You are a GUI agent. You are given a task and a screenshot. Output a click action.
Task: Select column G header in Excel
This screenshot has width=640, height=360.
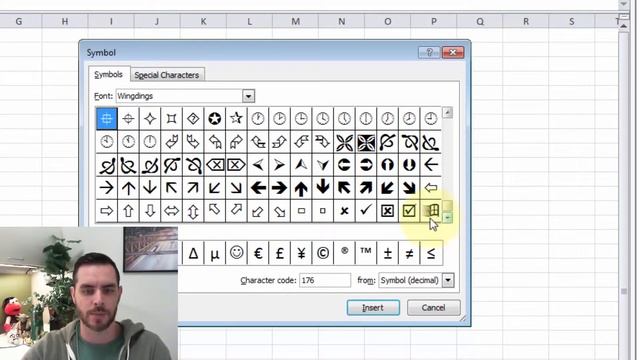(x=19, y=22)
